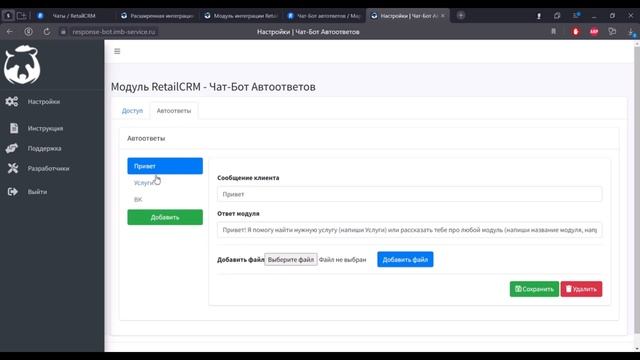Close the active Настройки browser tab
The width and height of the screenshot is (640, 360).
(x=443, y=16)
